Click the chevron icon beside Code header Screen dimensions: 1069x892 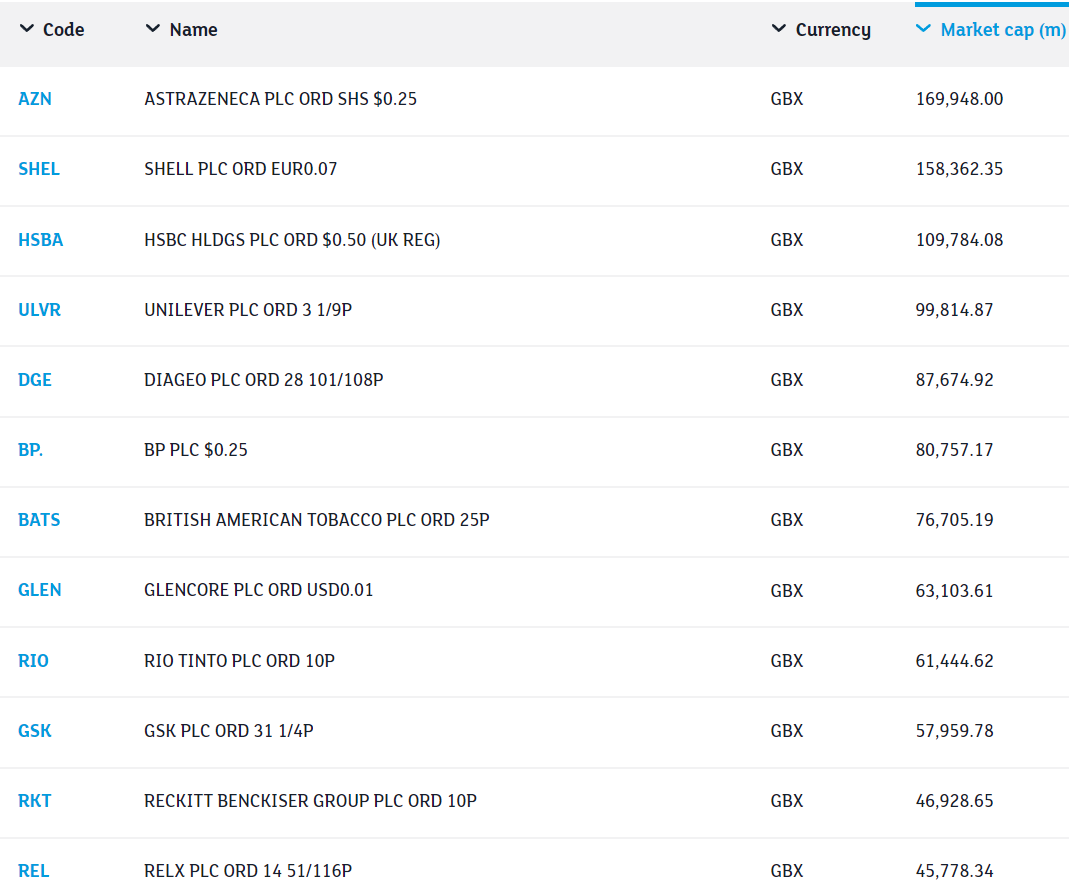click(x=27, y=29)
